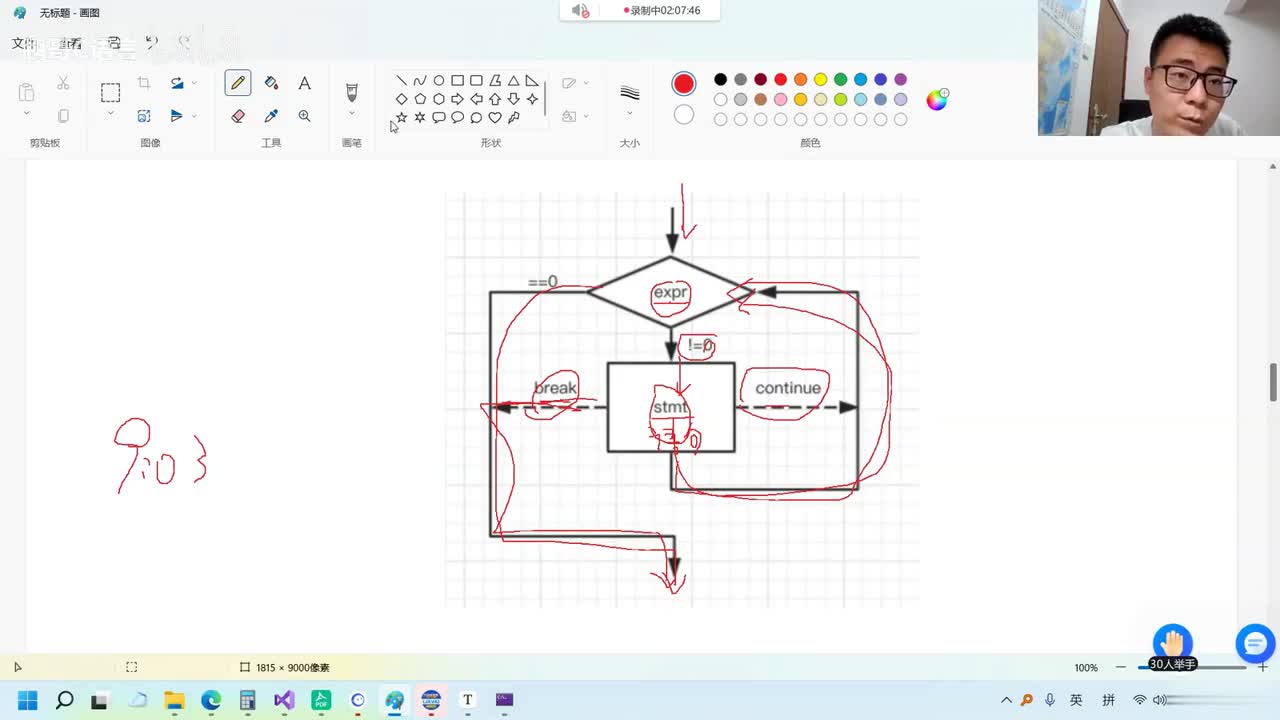
Task: Open File Explorer from the taskbar
Action: click(174, 700)
